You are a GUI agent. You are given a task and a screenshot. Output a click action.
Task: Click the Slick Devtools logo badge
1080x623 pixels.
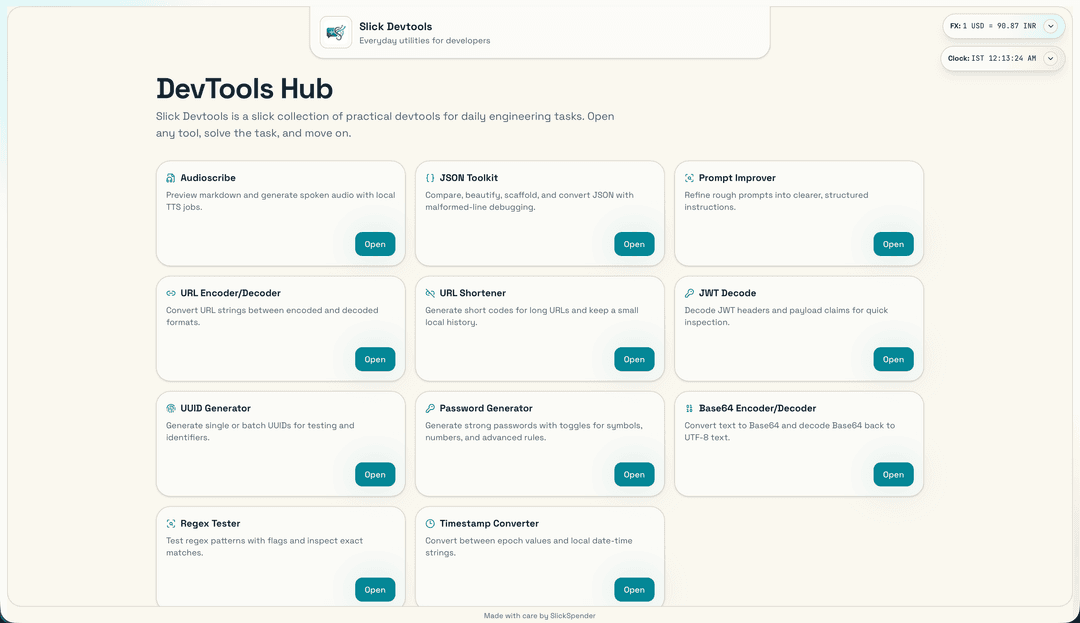pos(335,32)
